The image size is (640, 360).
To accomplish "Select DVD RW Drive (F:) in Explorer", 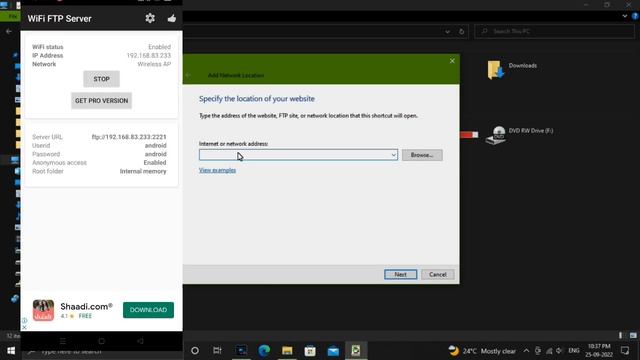I will (519, 135).
